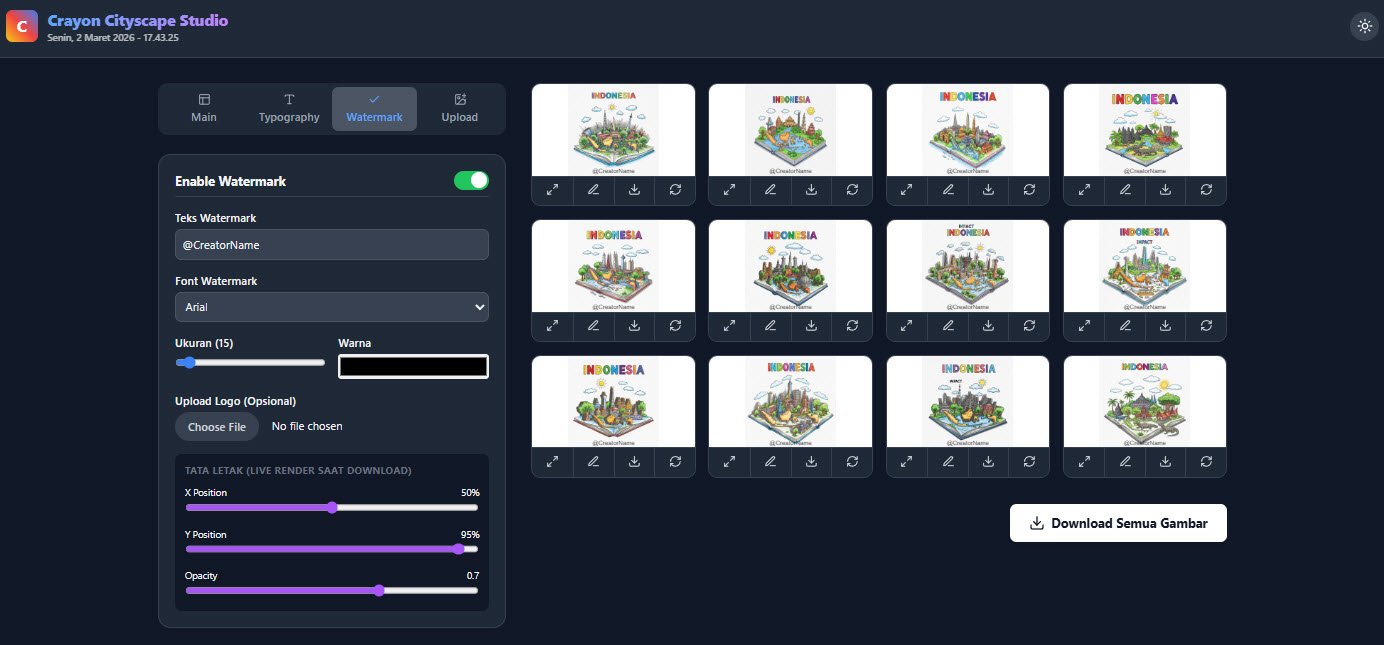The image size is (1384, 645).
Task: Edit the second image in the top row
Action: [x=770, y=189]
